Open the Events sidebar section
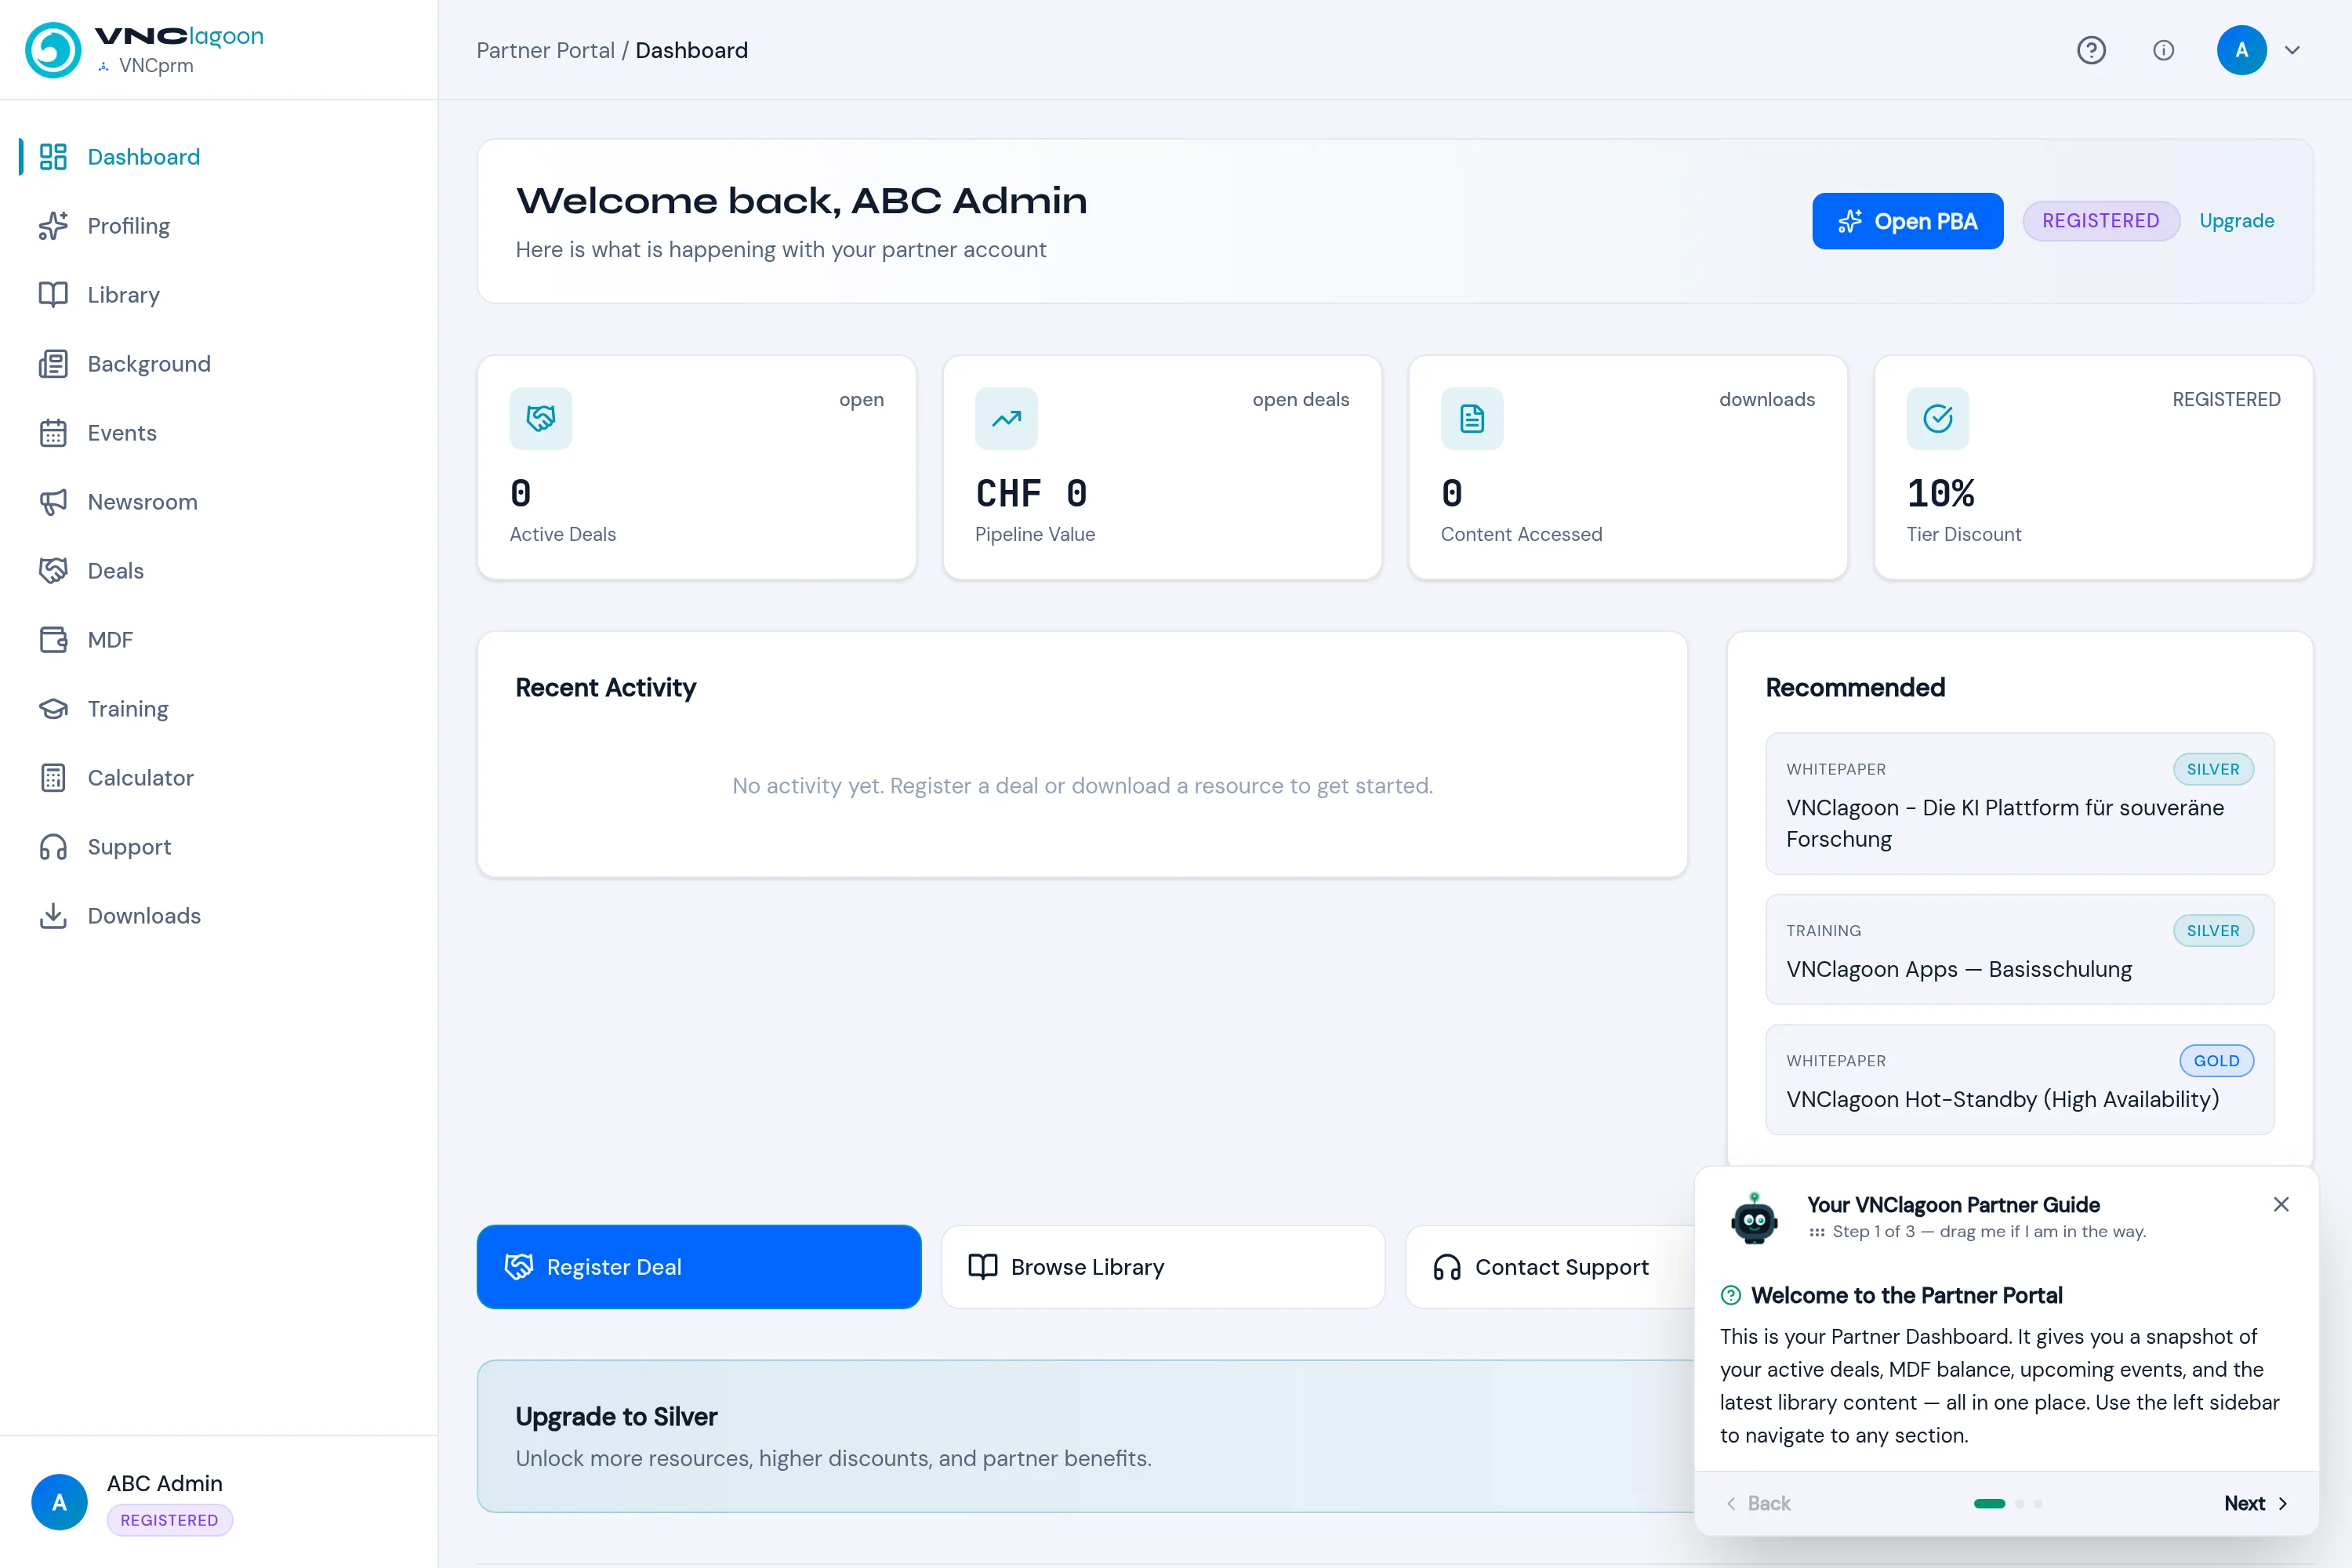The height and width of the screenshot is (1568, 2352). click(x=219, y=433)
